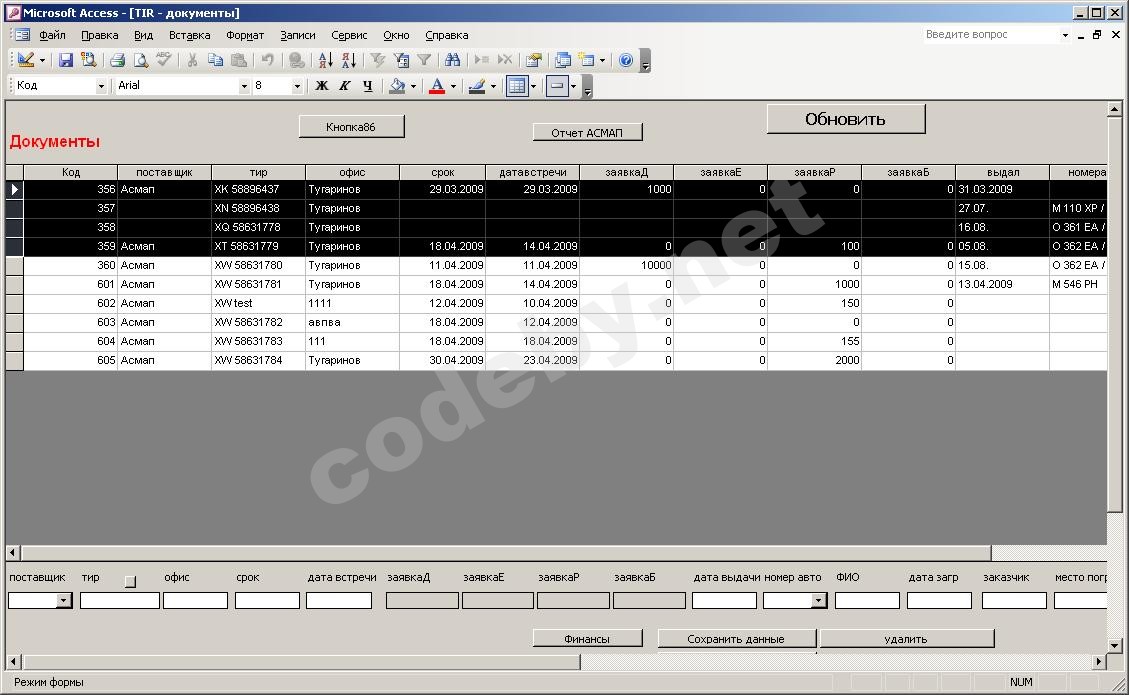Toggle underline Ч formatting
This screenshot has width=1129, height=695.
click(368, 86)
